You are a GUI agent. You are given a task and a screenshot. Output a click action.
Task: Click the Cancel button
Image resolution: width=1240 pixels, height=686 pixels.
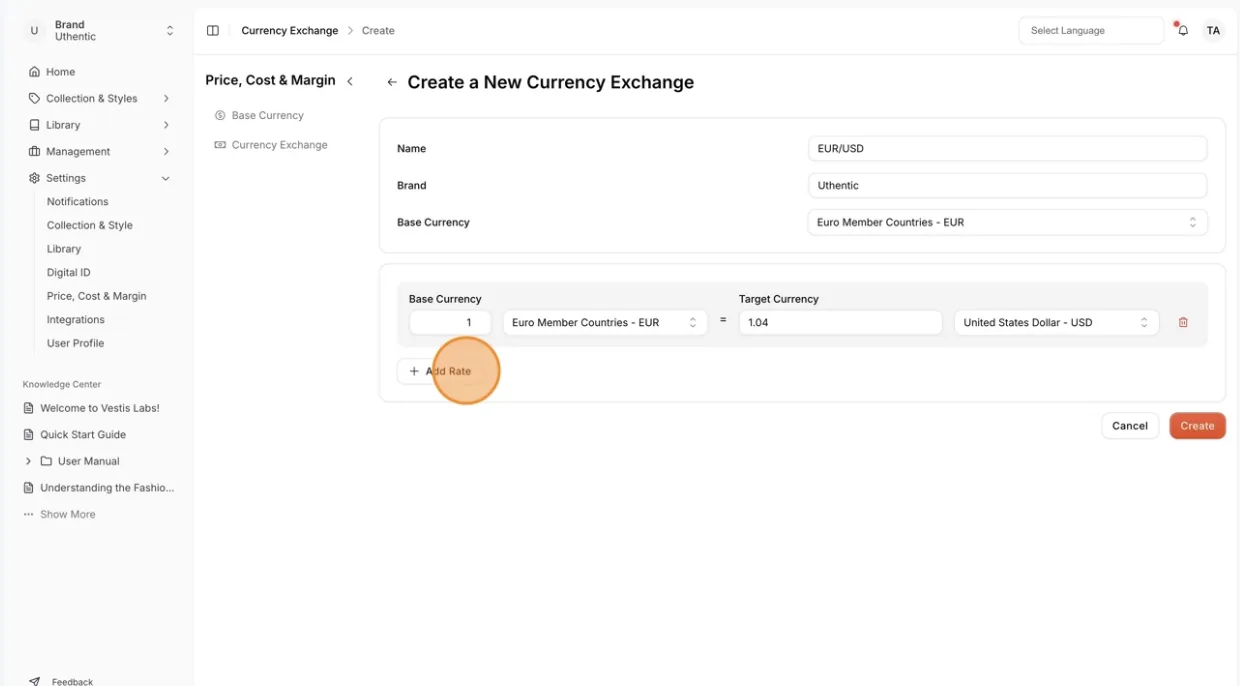click(1130, 426)
